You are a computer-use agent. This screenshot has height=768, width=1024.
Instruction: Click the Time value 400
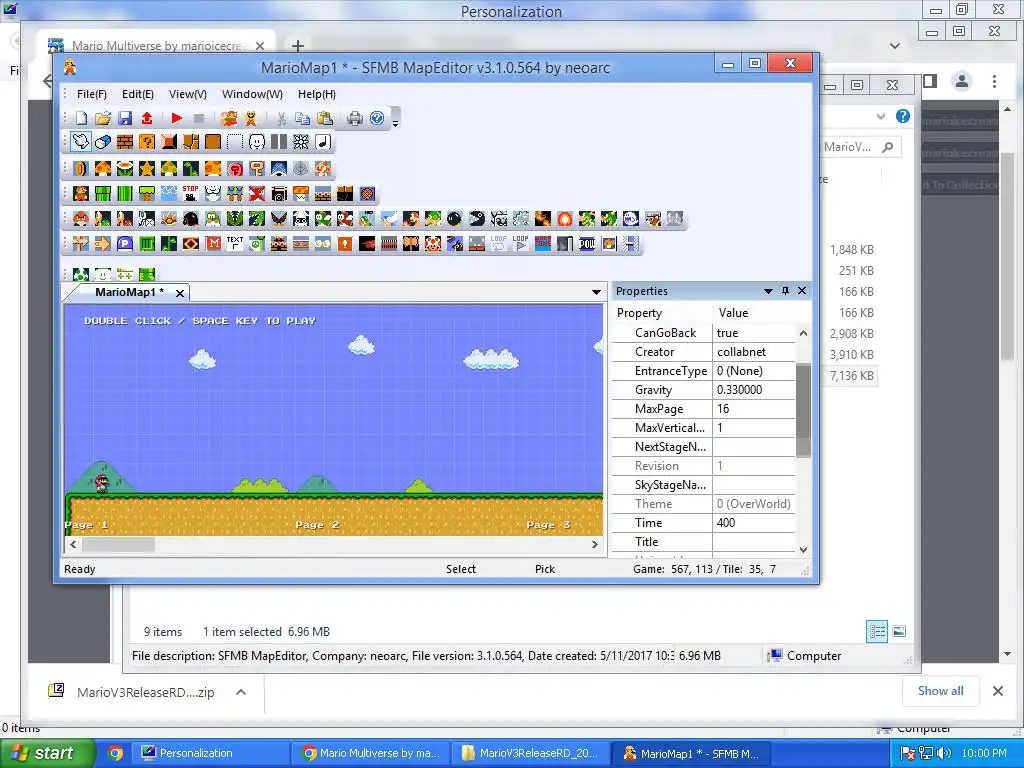coord(754,523)
